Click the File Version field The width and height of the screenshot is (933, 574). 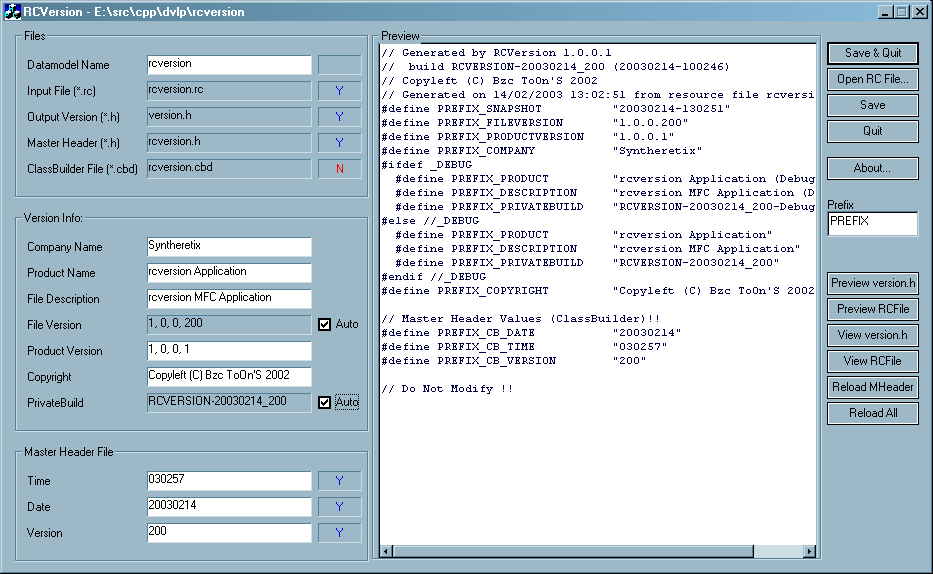point(229,325)
